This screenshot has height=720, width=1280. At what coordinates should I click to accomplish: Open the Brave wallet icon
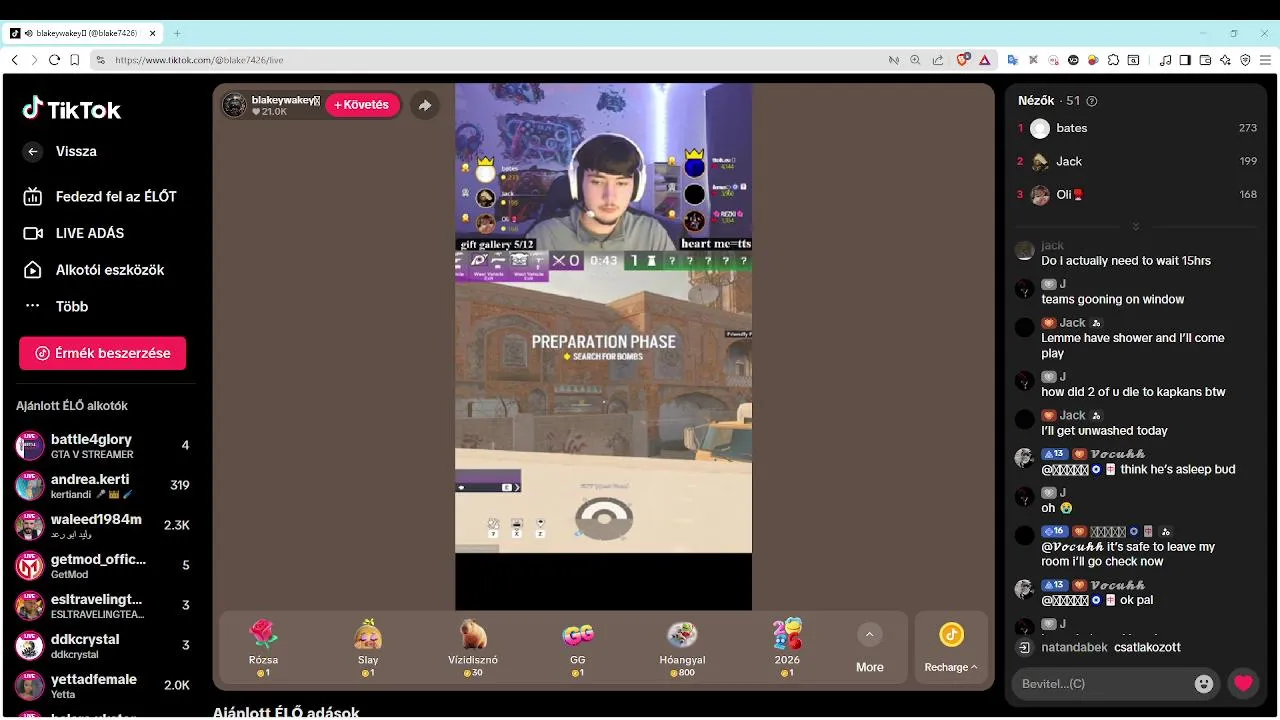1205,60
